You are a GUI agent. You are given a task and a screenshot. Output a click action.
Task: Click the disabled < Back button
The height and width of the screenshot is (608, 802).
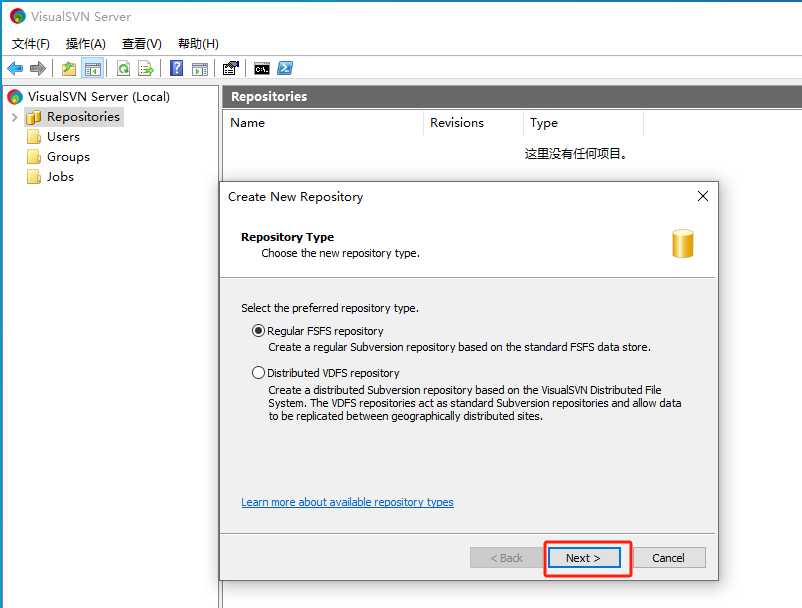tap(506, 558)
